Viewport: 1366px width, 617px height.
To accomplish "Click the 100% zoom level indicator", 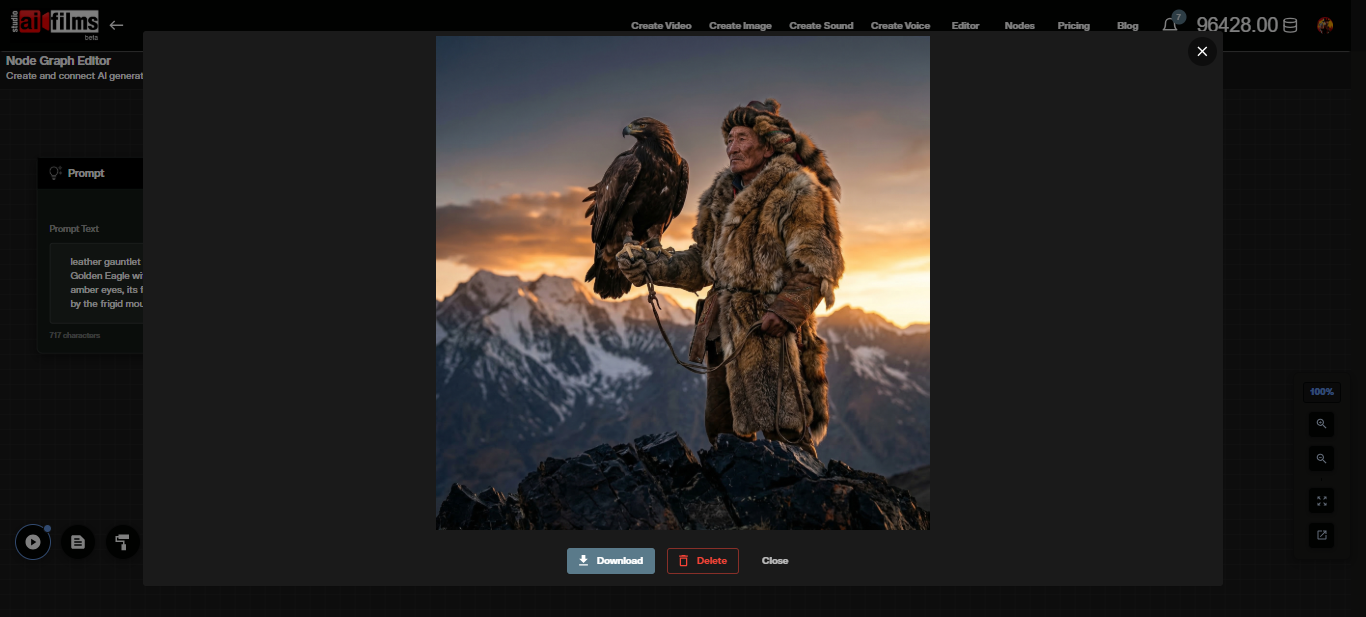I will 1320,391.
